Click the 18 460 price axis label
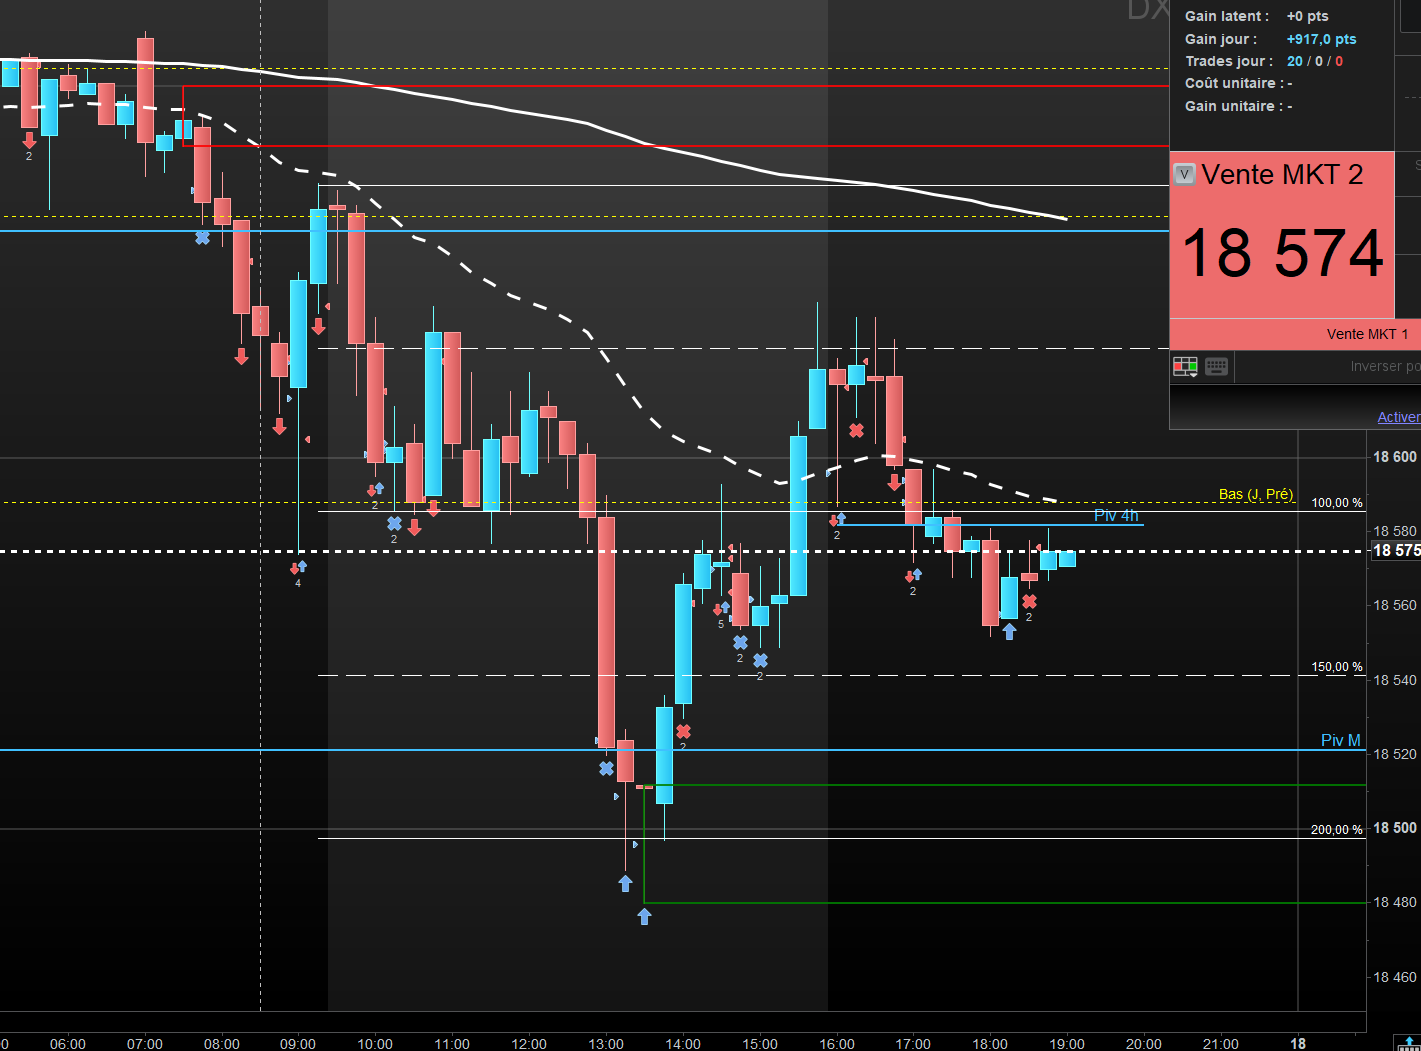Screen dimensions: 1421x1051 [x=1395, y=977]
